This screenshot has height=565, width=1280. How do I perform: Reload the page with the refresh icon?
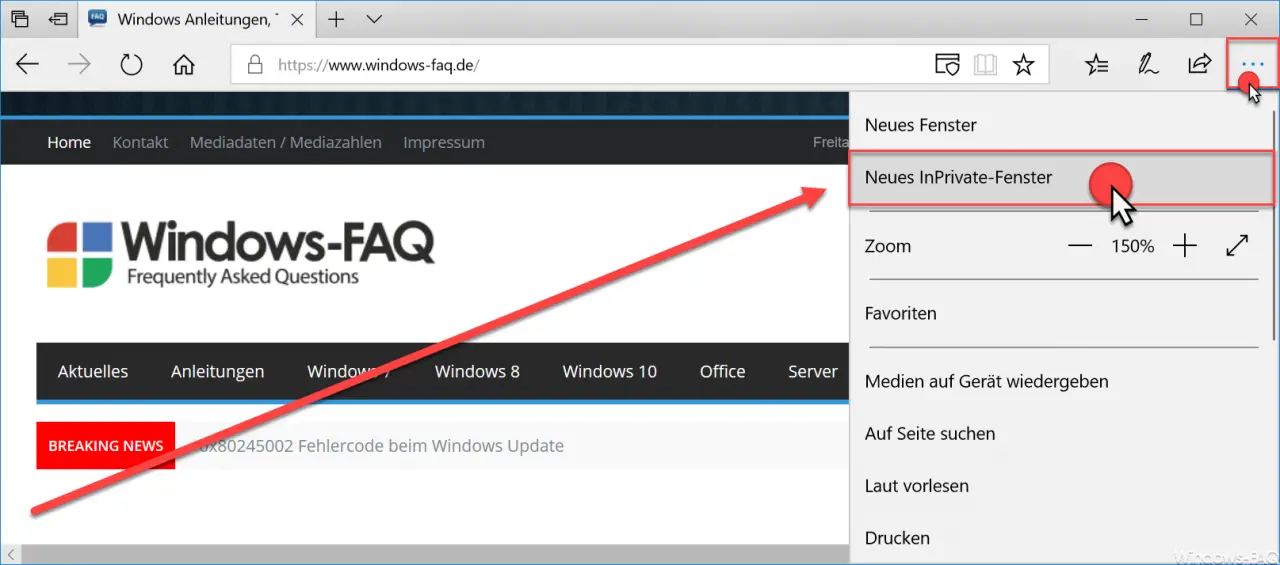tap(131, 65)
